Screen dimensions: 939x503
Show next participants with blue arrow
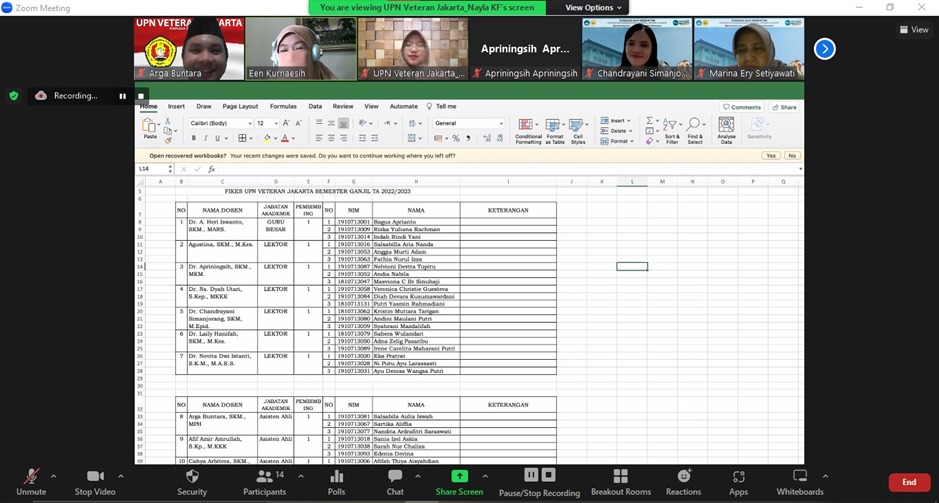coord(824,48)
